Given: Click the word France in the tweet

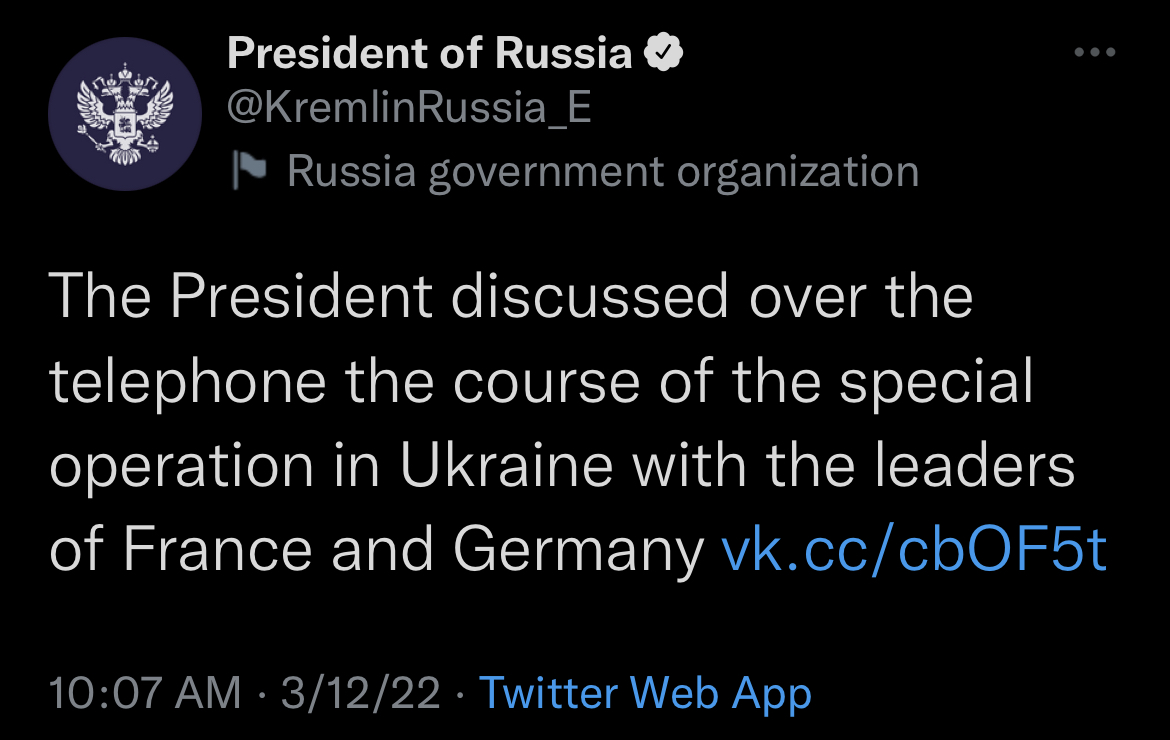Looking at the screenshot, I should point(218,549).
